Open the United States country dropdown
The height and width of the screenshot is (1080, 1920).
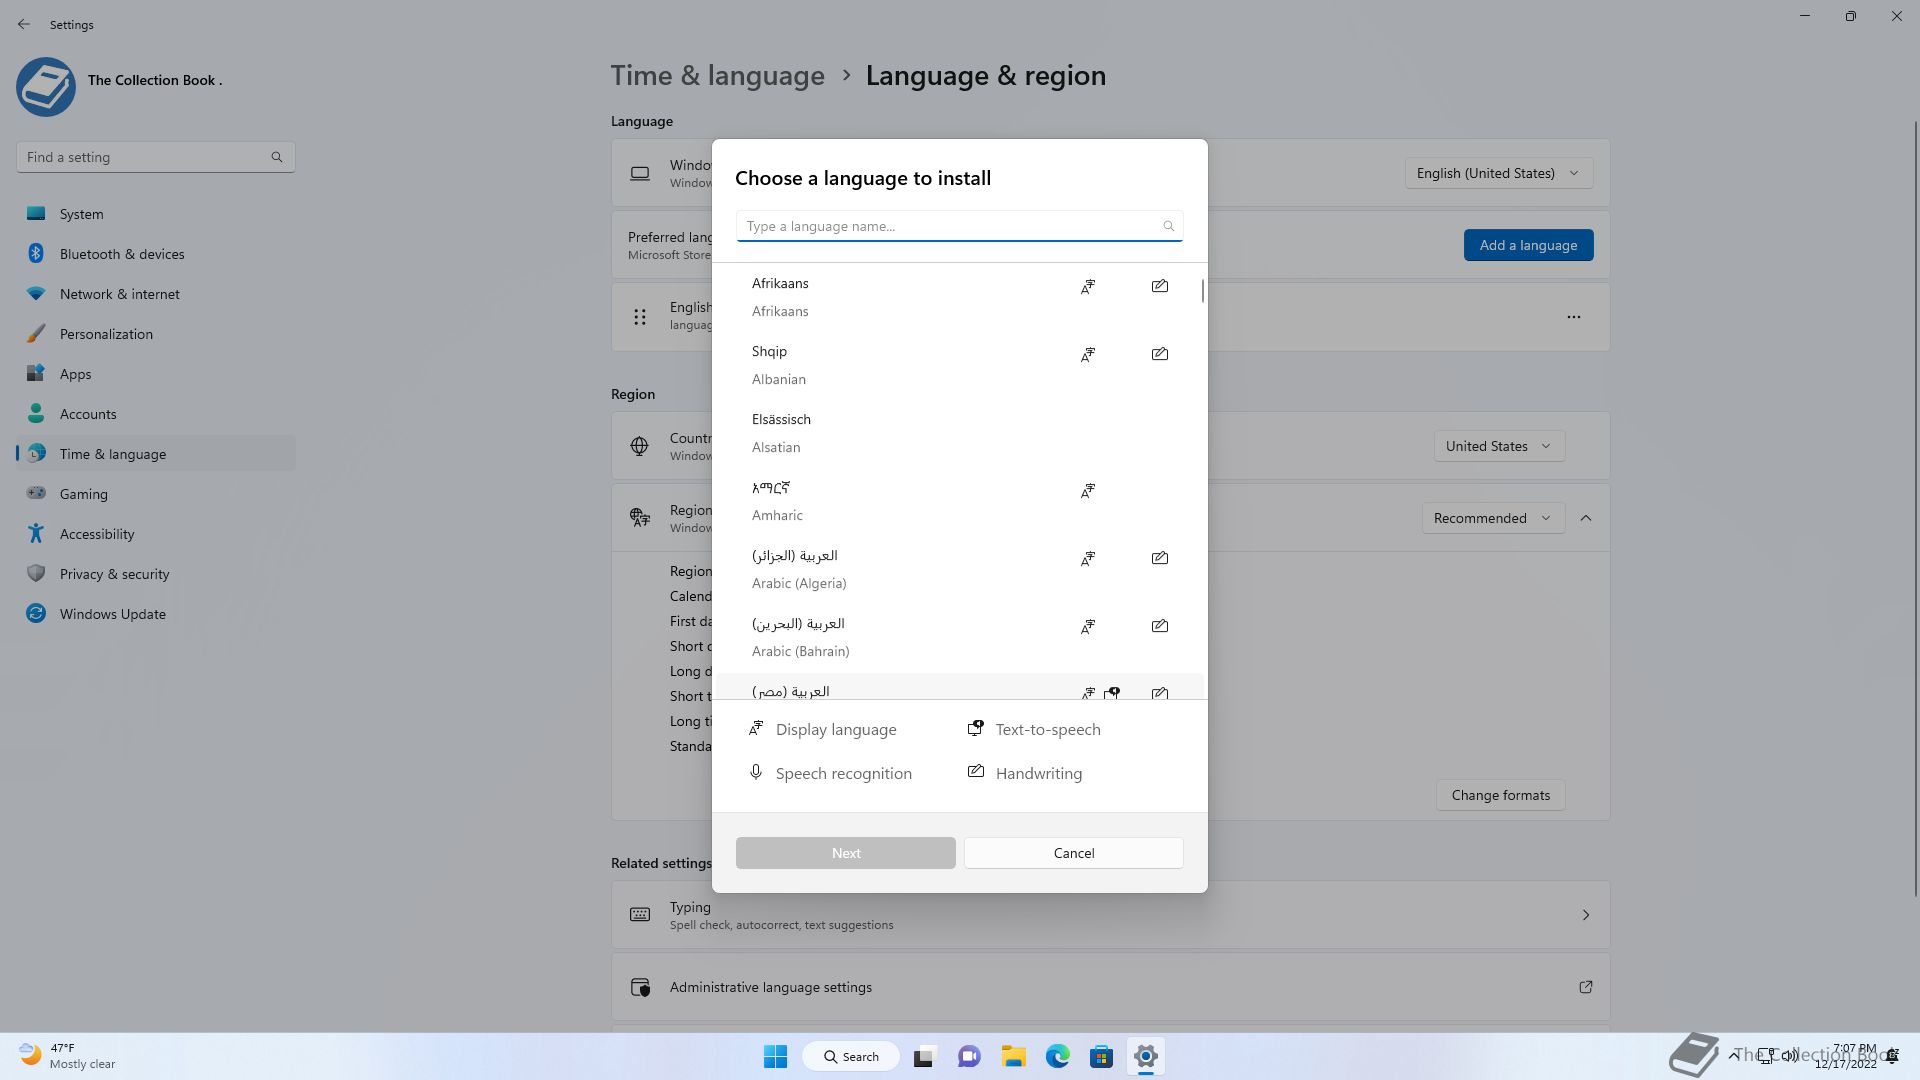(1498, 446)
